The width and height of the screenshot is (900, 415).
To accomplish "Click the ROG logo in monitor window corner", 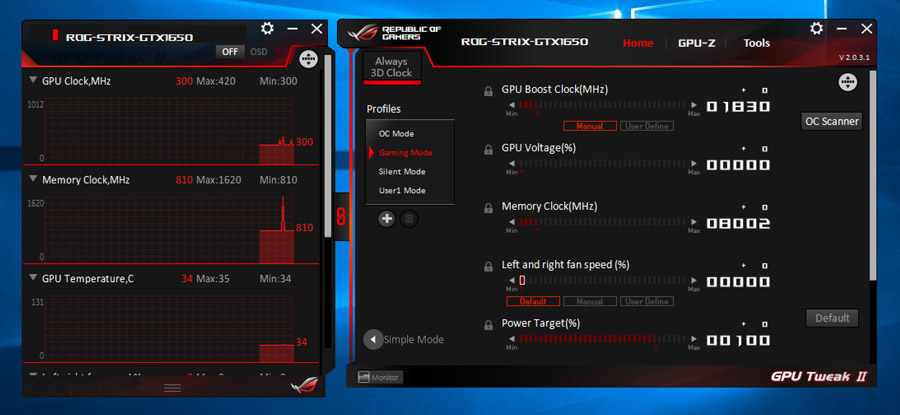I will [x=304, y=385].
